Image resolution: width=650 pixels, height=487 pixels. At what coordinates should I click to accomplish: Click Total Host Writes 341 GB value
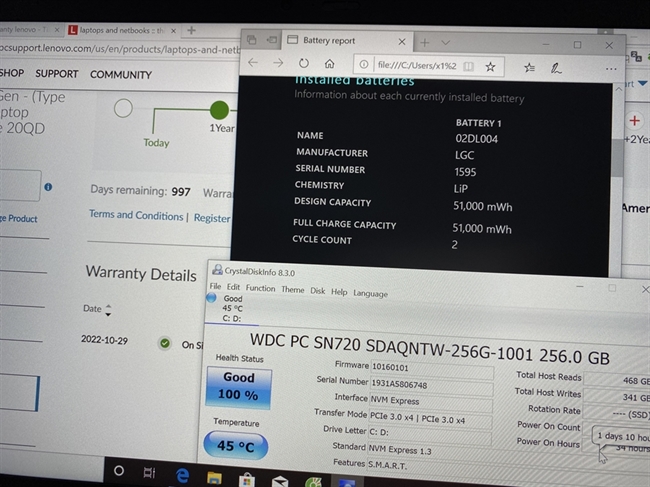[616, 397]
